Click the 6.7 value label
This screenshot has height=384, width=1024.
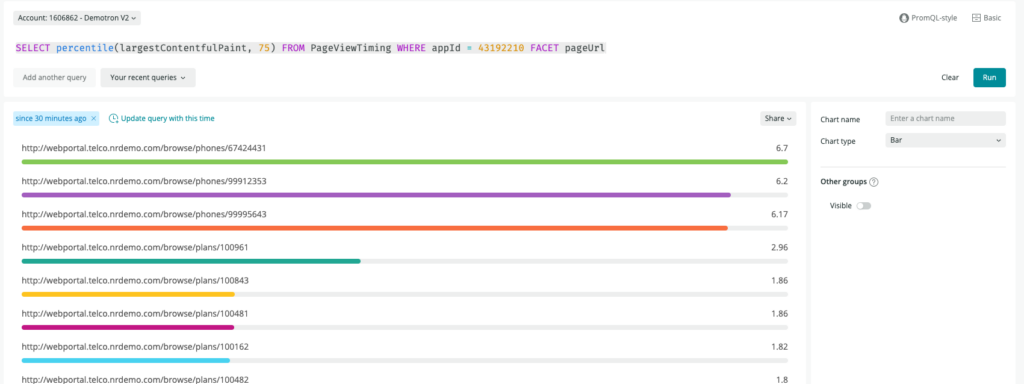(782, 148)
